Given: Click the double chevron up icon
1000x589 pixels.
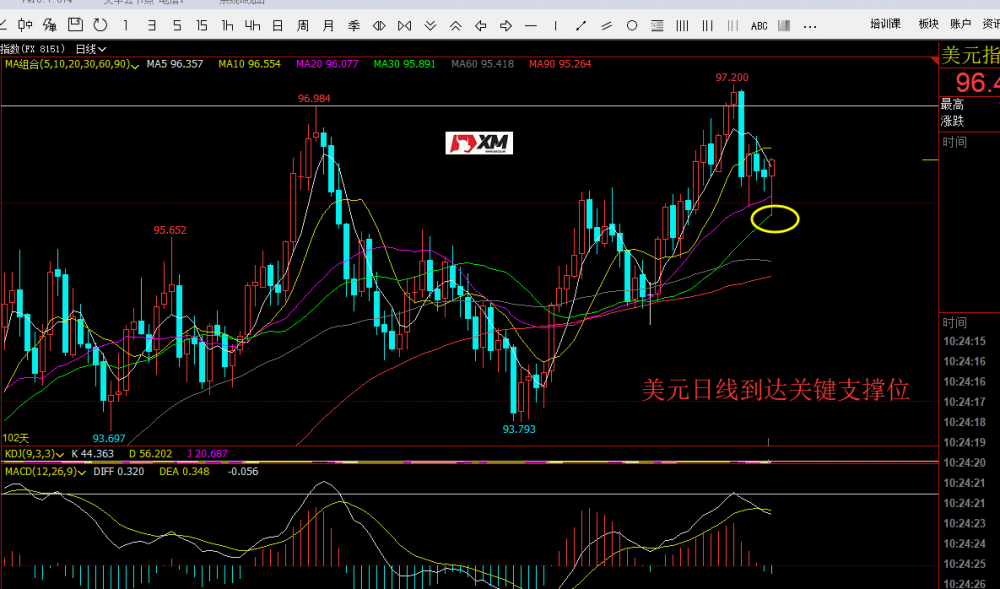Looking at the screenshot, I should coord(455,25).
